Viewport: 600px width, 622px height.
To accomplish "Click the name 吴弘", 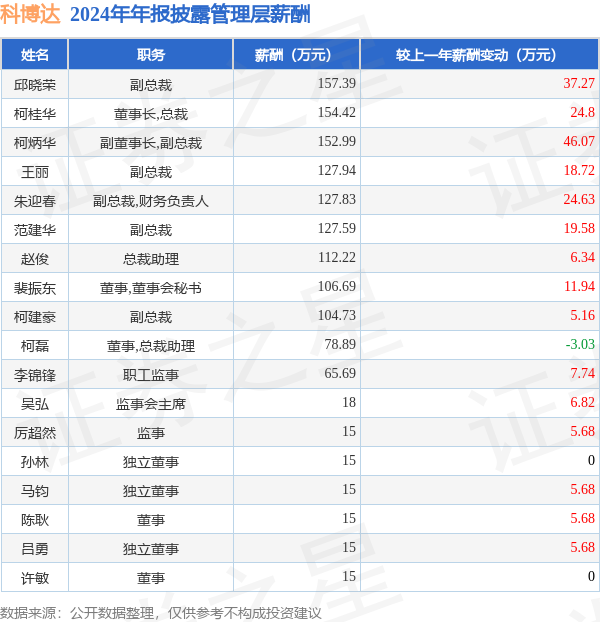I will pyautogui.click(x=35, y=404).
